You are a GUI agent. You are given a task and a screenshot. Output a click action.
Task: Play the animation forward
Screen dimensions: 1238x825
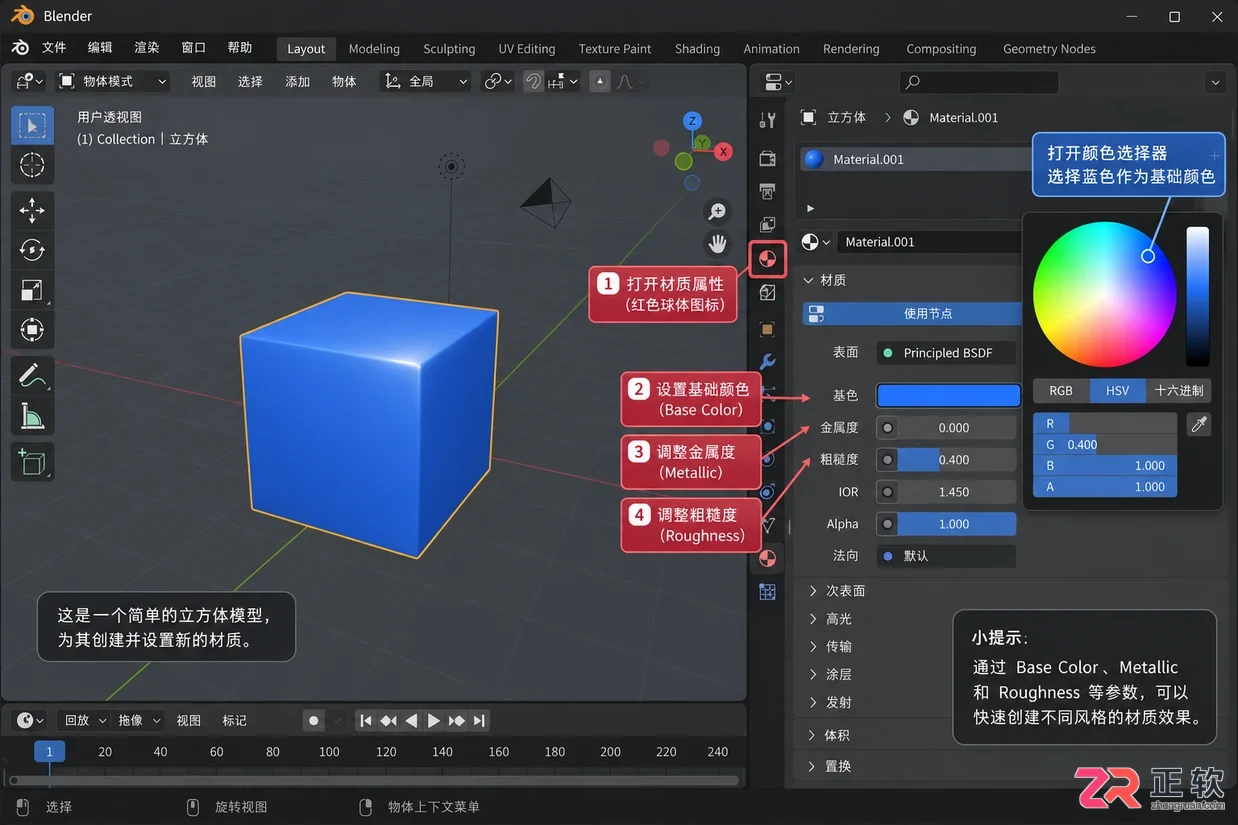434,720
